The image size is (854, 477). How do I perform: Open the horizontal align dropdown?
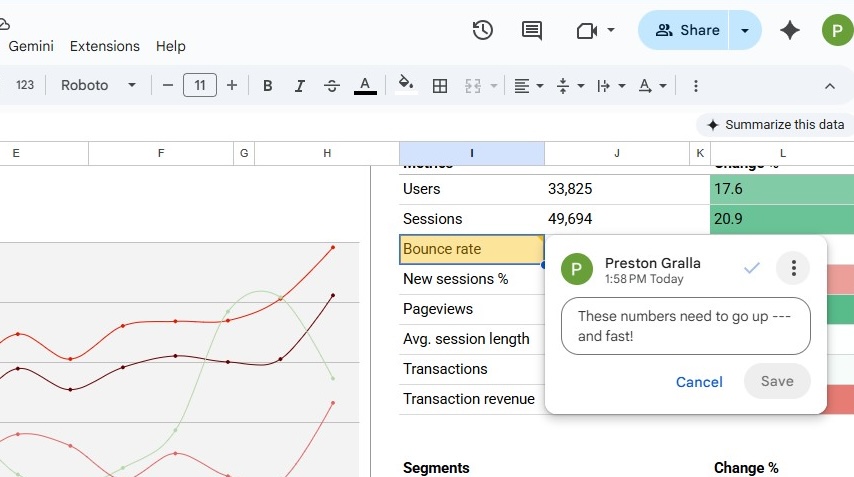pos(529,85)
